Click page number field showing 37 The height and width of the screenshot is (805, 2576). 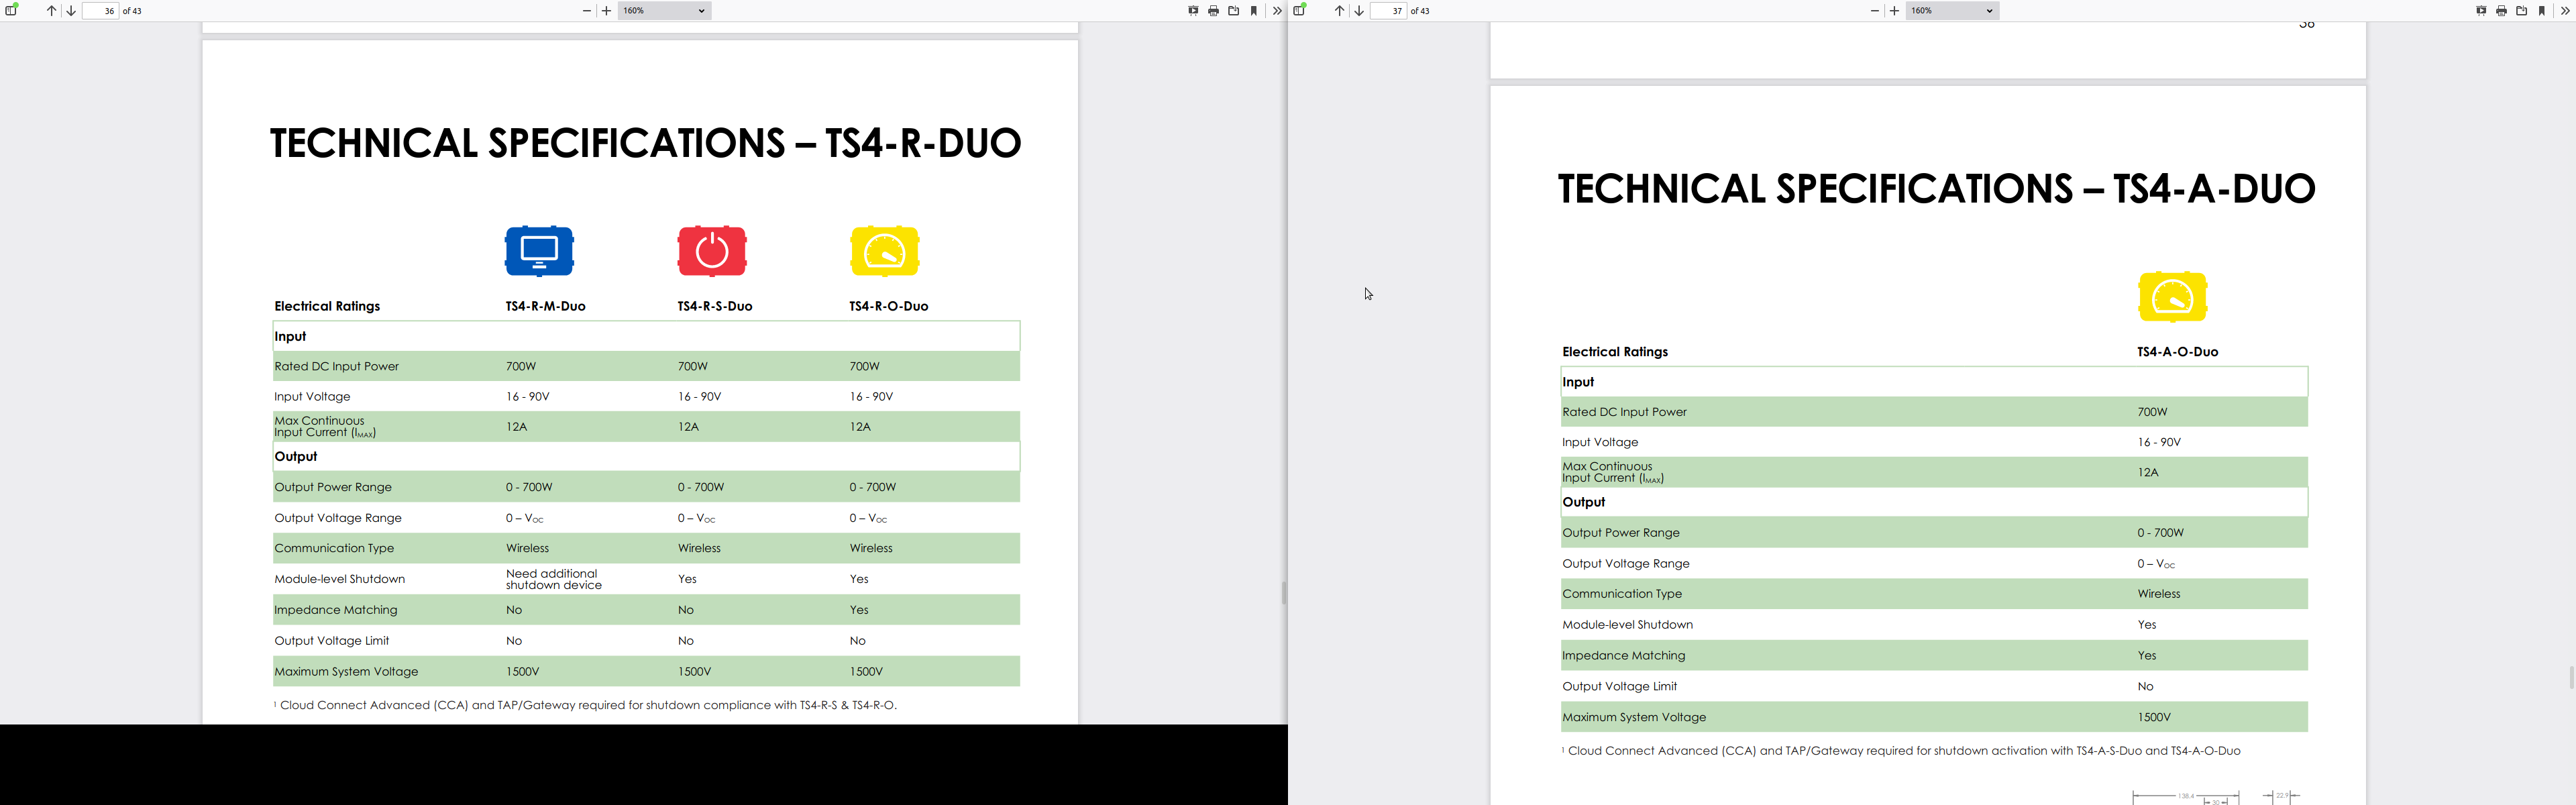pos(1388,11)
